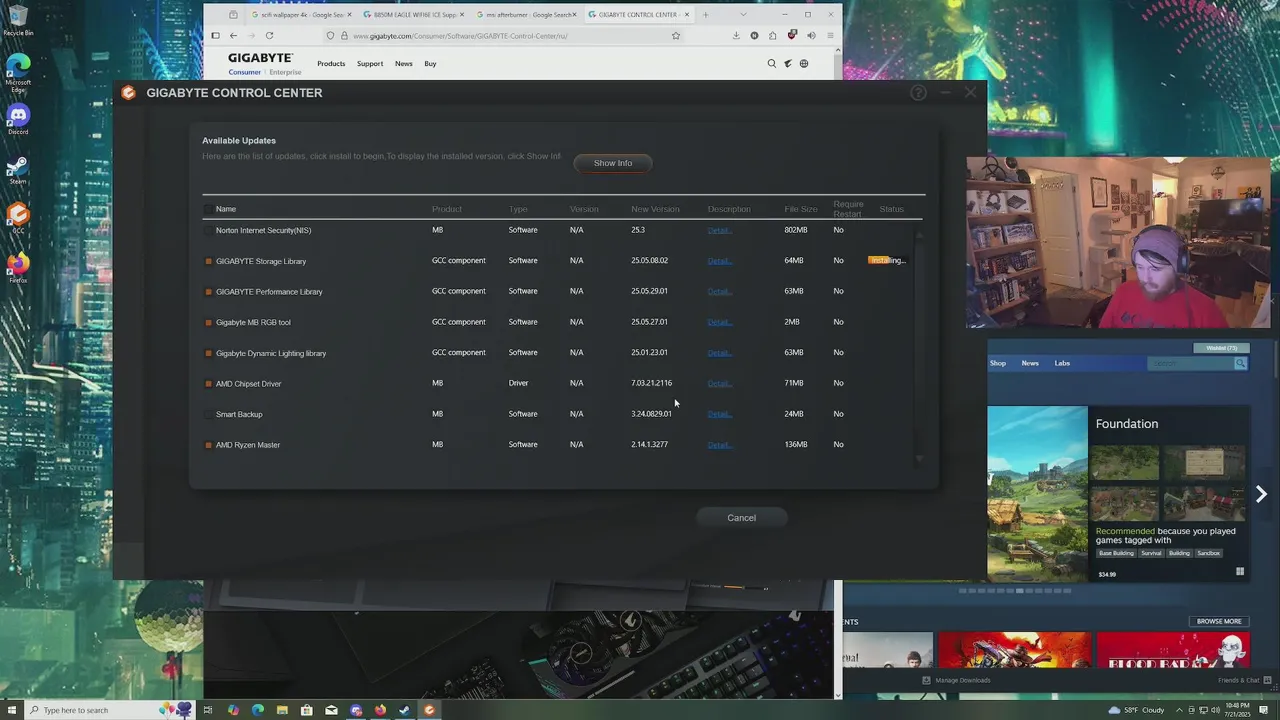Launch Steam desktop shortcut
1280x720 pixels.
18,169
